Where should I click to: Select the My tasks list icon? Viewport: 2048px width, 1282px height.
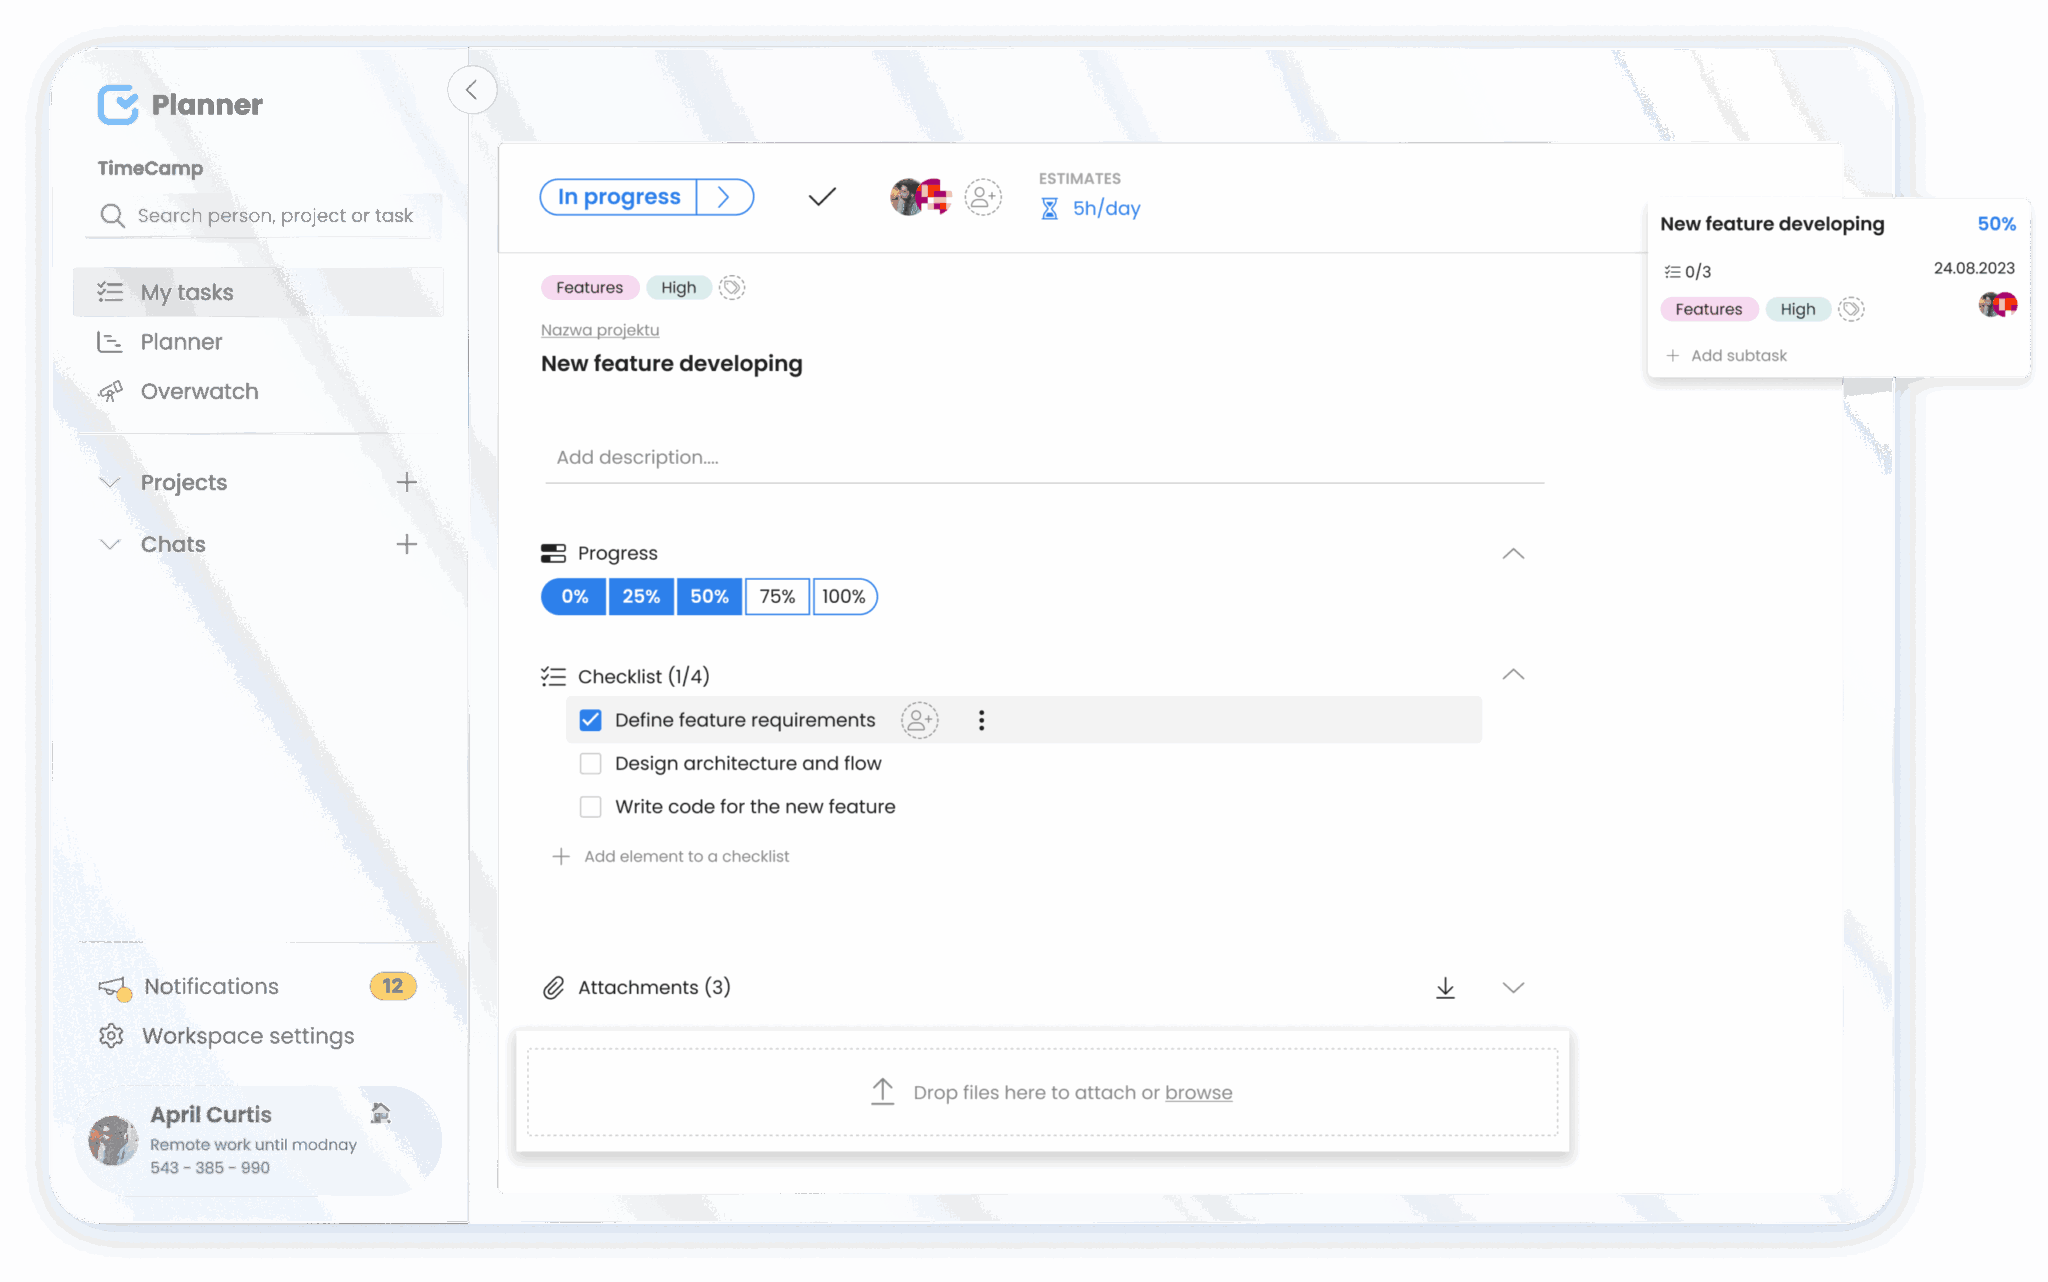tap(110, 292)
